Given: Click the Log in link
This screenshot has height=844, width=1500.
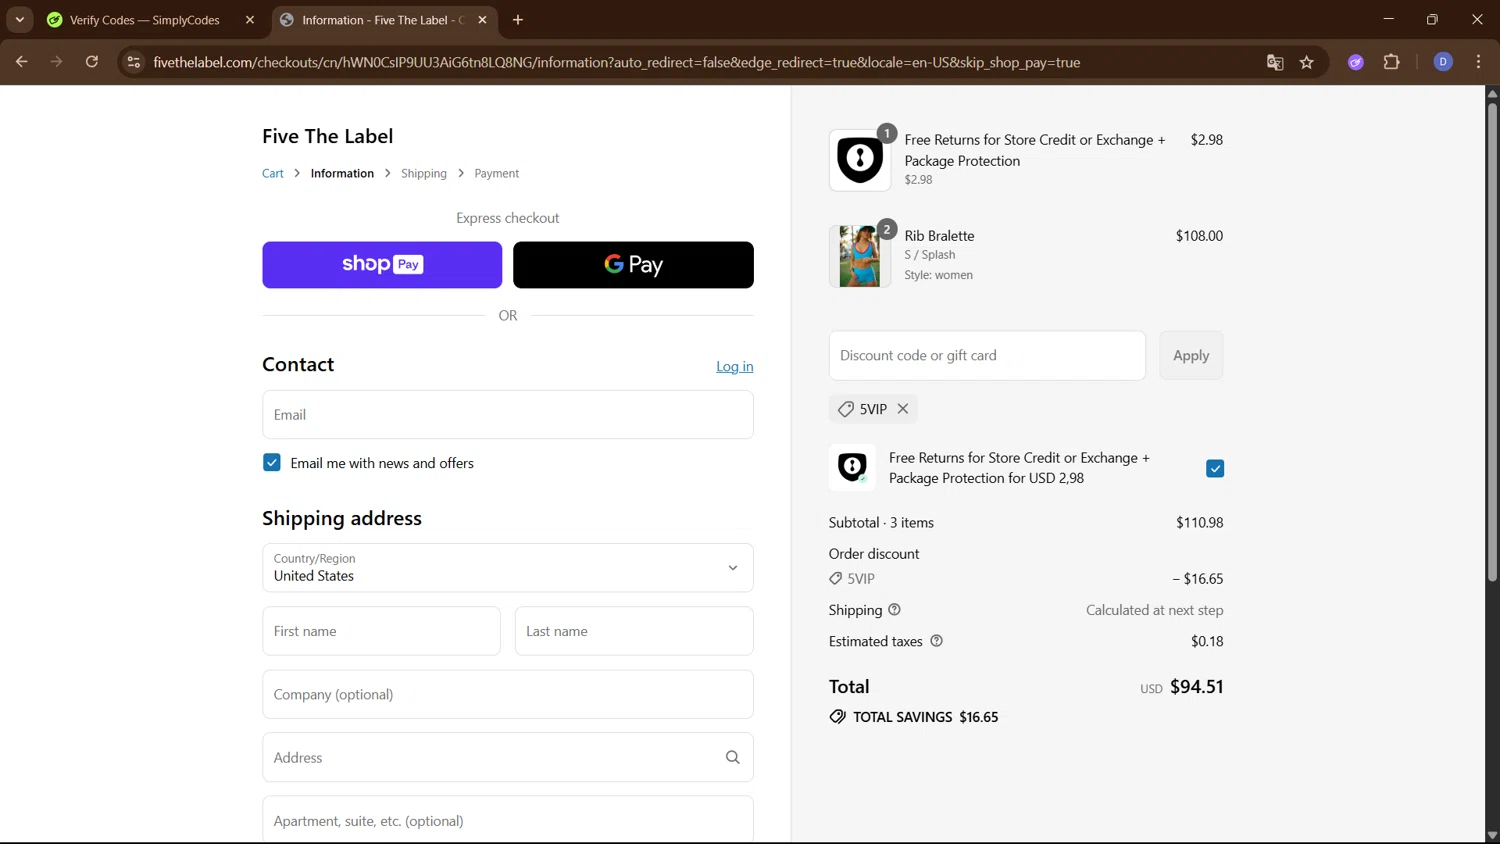Looking at the screenshot, I should [735, 367].
